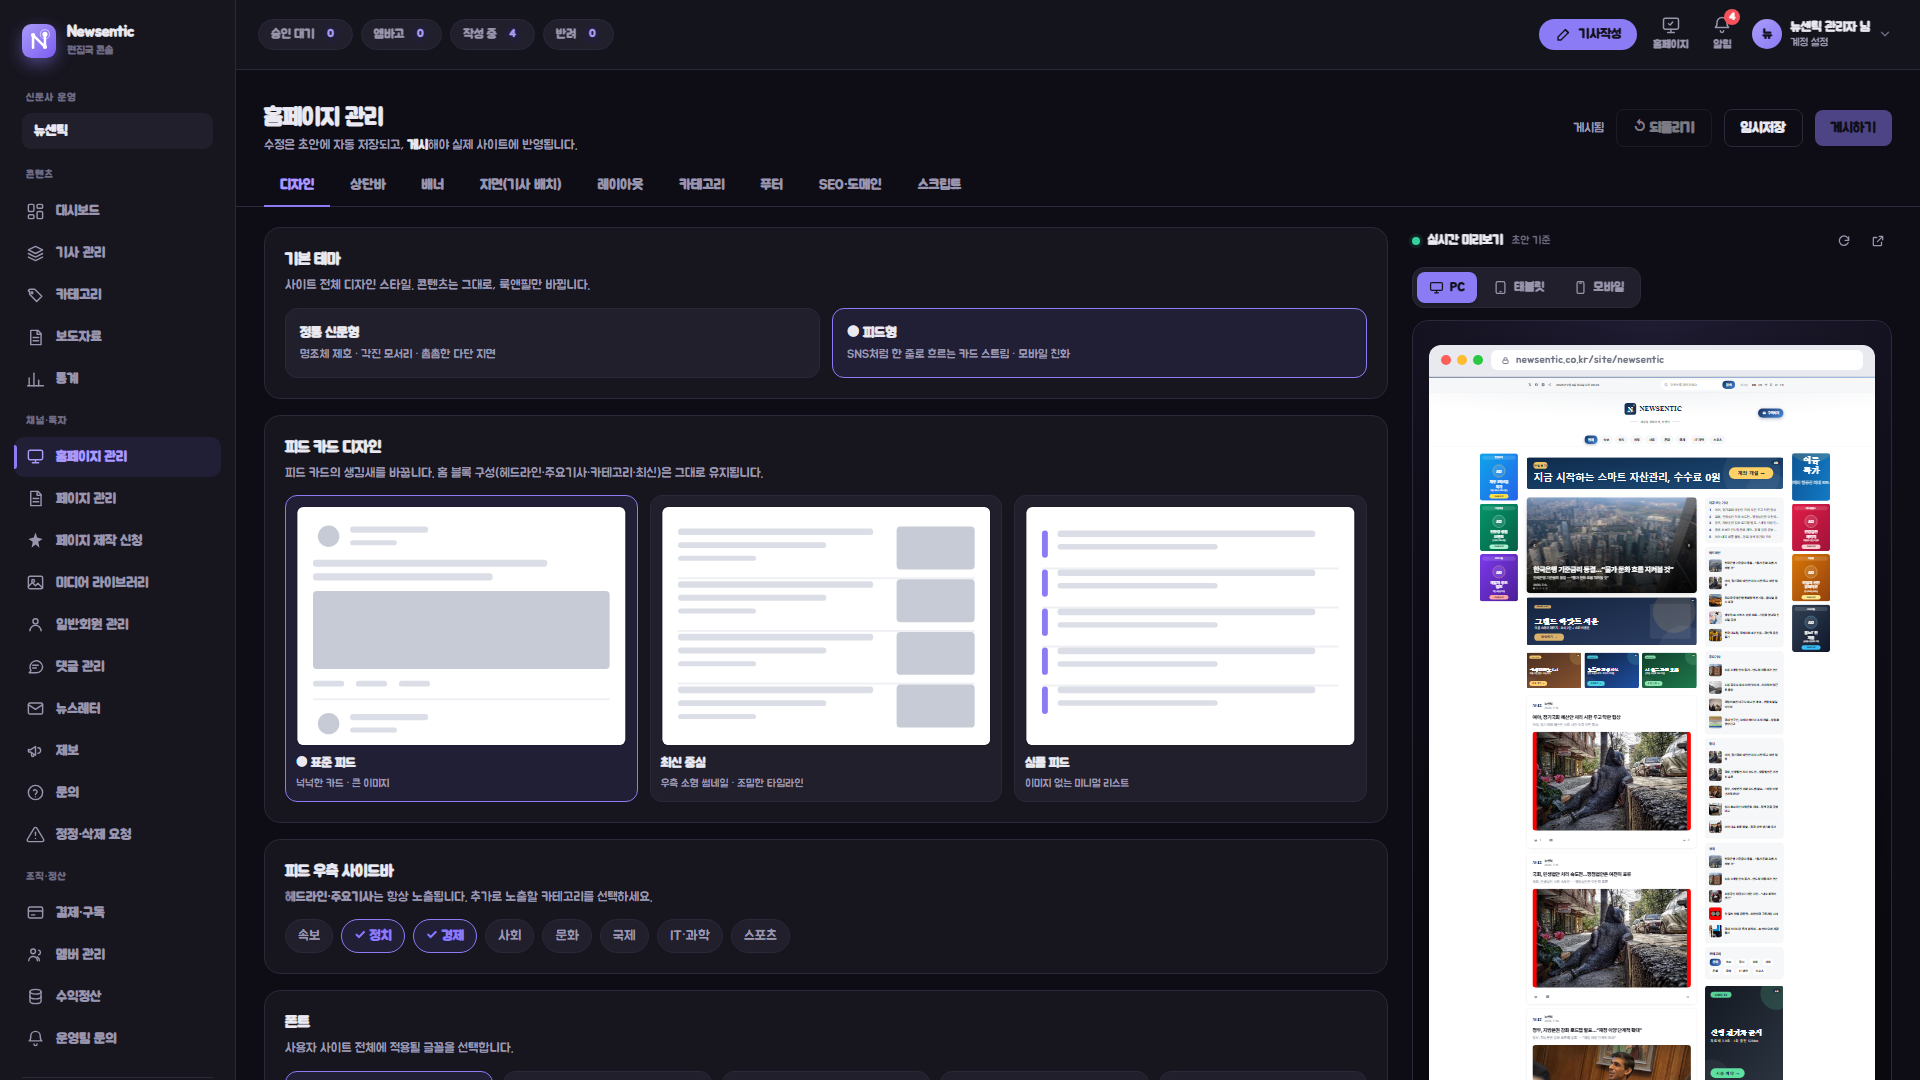Click the 기사 관리 layers icon

pos(35,253)
